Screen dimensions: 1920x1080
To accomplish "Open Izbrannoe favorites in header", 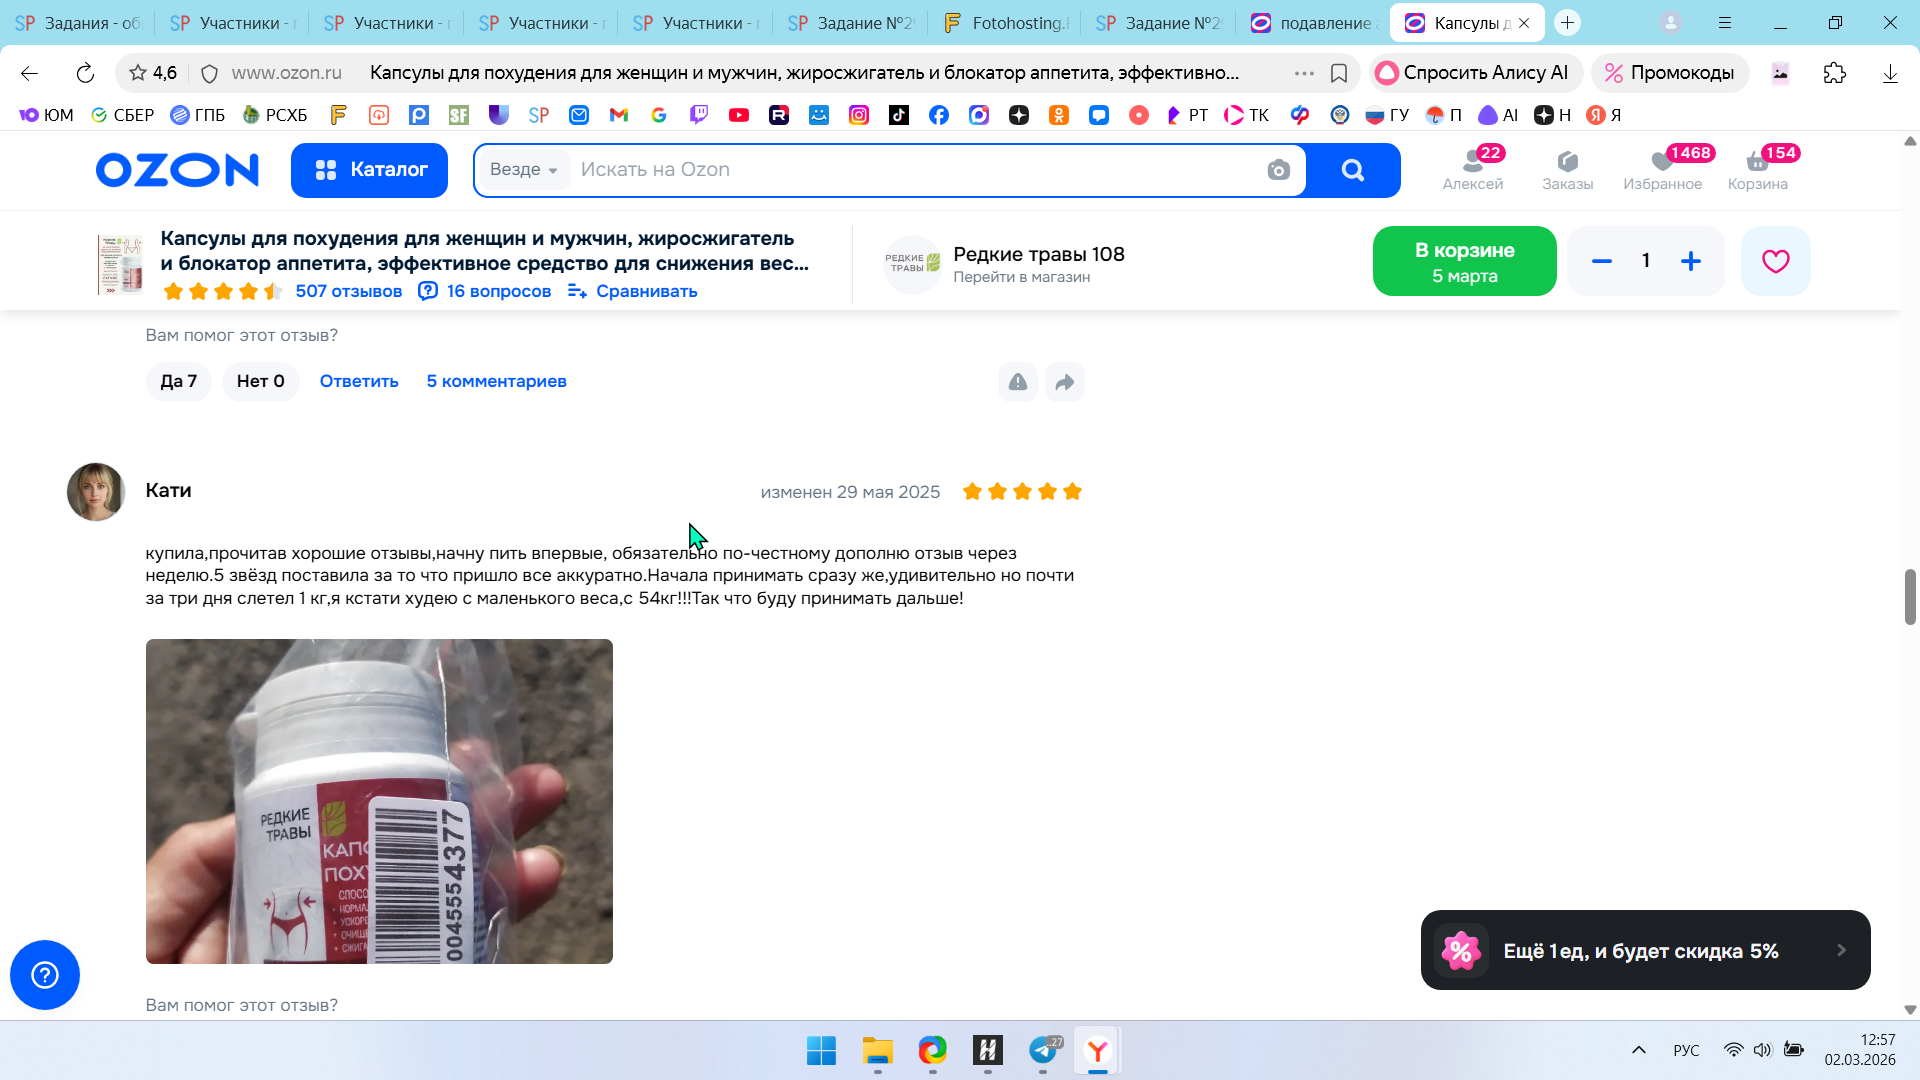I will (1662, 169).
